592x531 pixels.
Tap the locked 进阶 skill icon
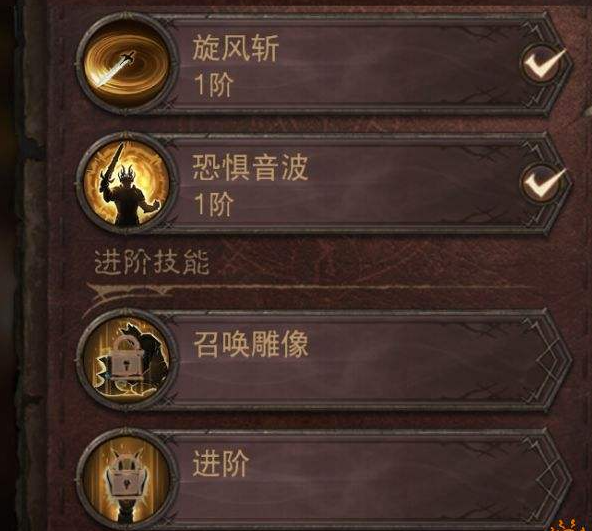(127, 480)
